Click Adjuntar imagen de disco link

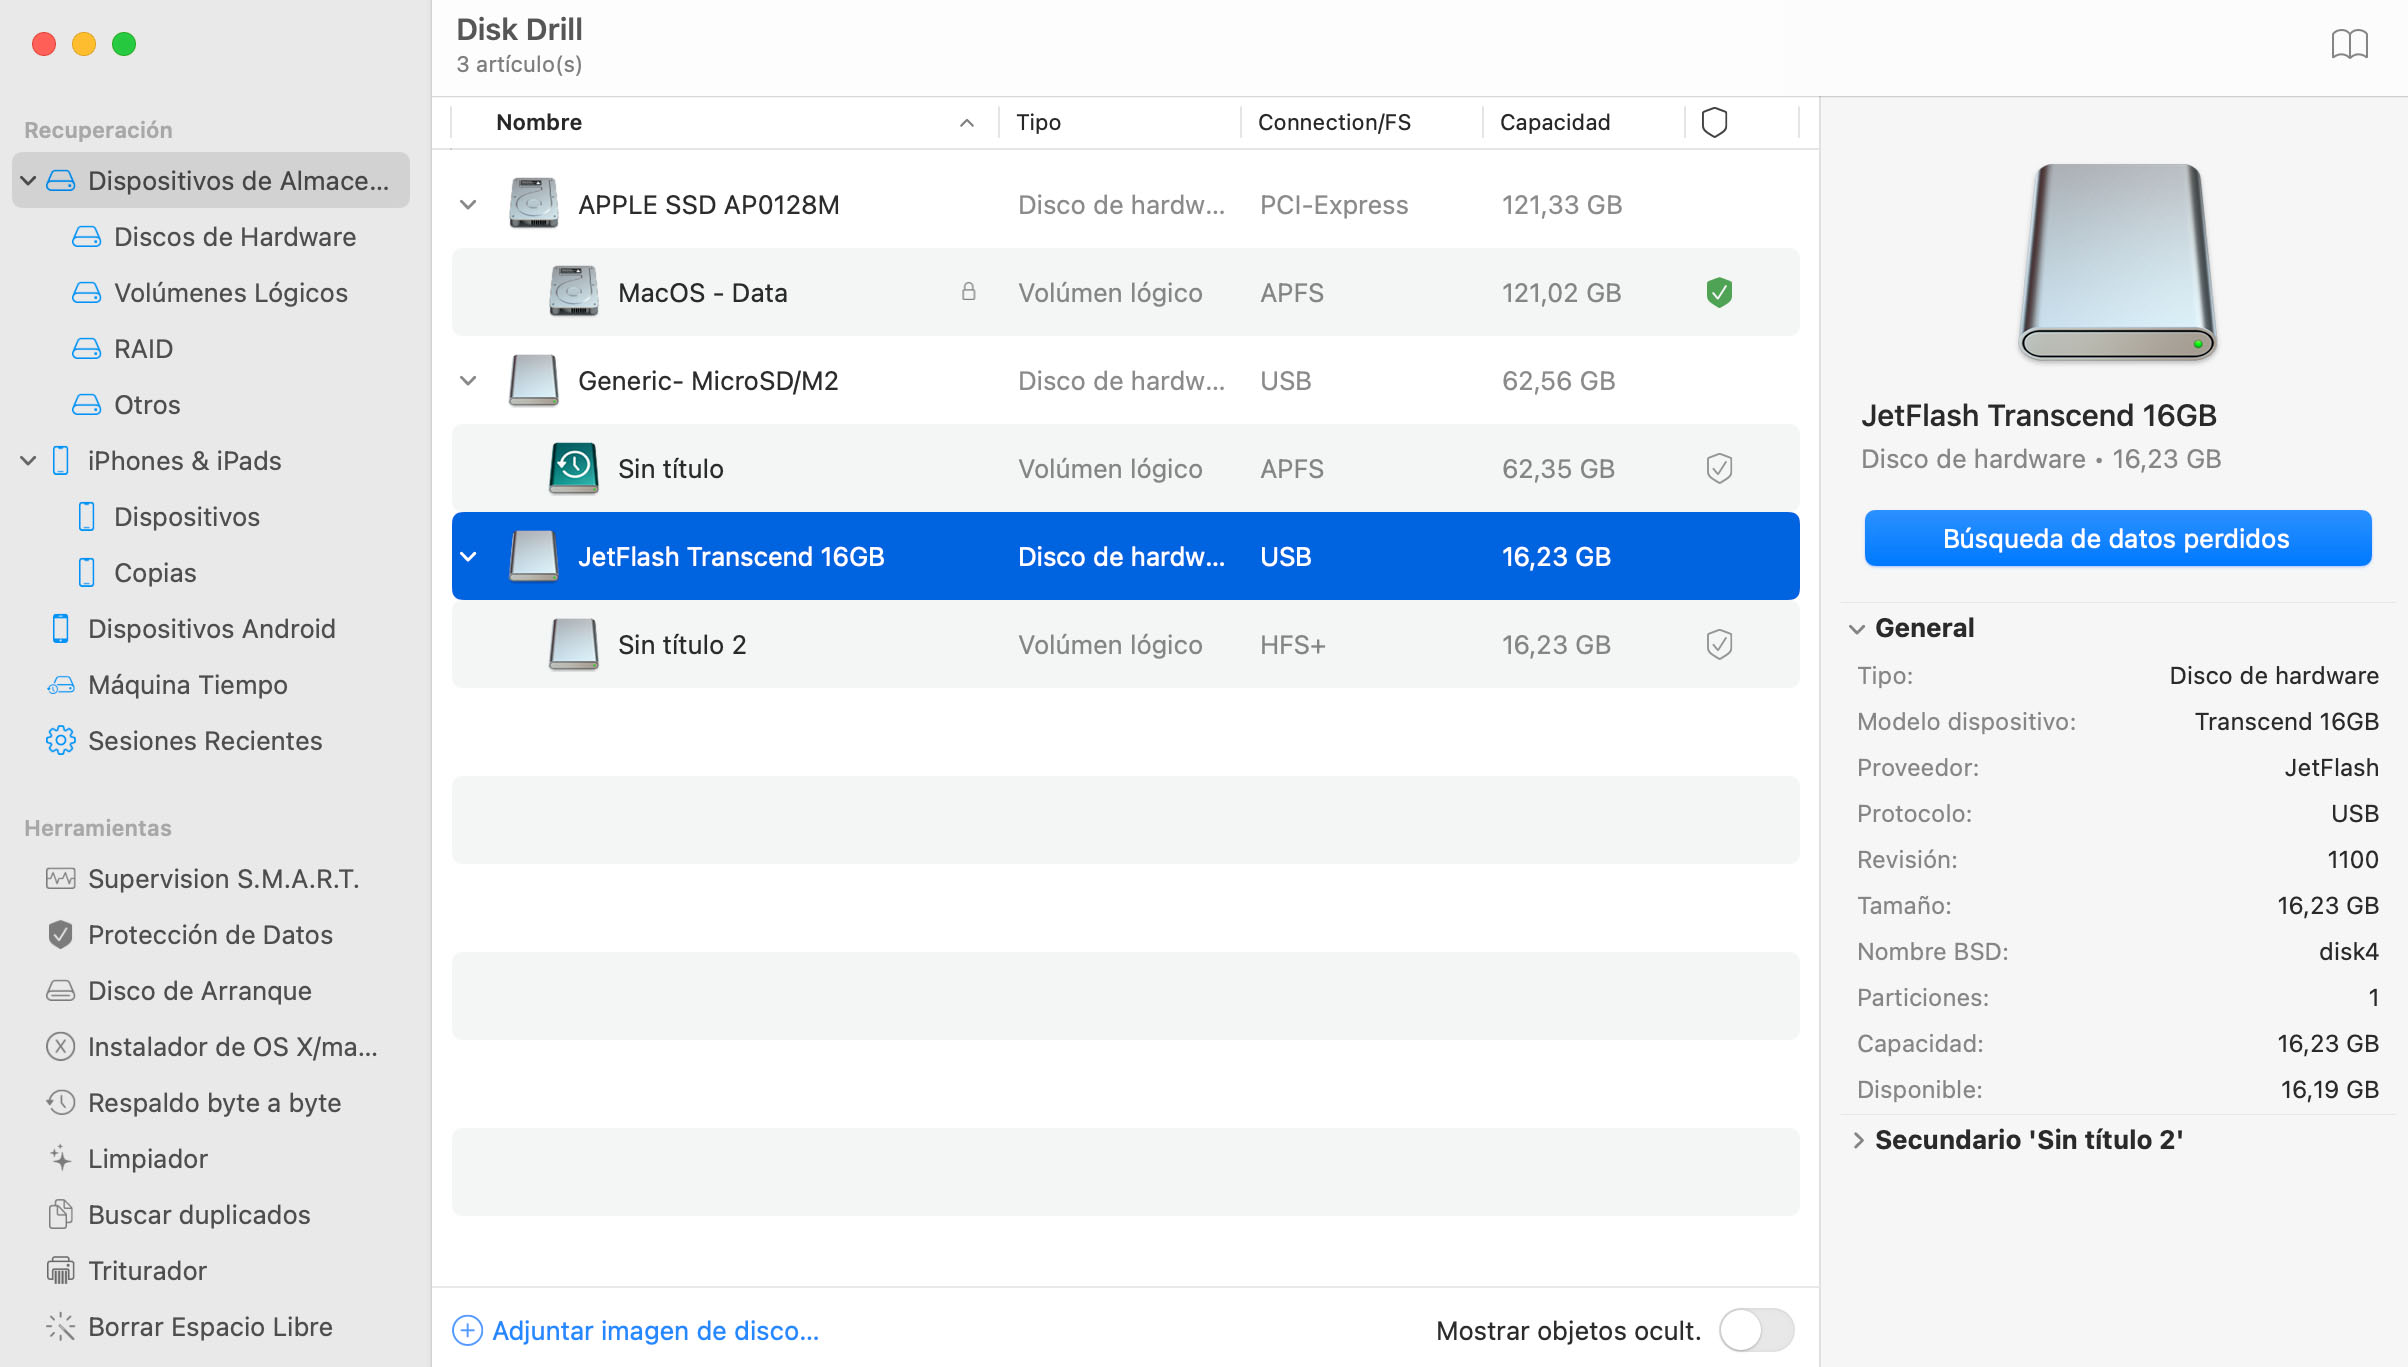[x=655, y=1331]
